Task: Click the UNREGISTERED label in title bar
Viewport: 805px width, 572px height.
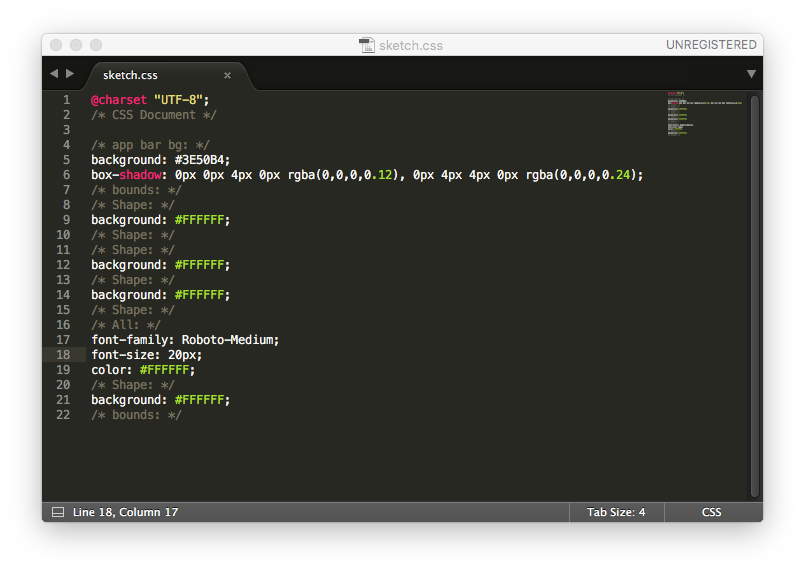Action: [711, 45]
